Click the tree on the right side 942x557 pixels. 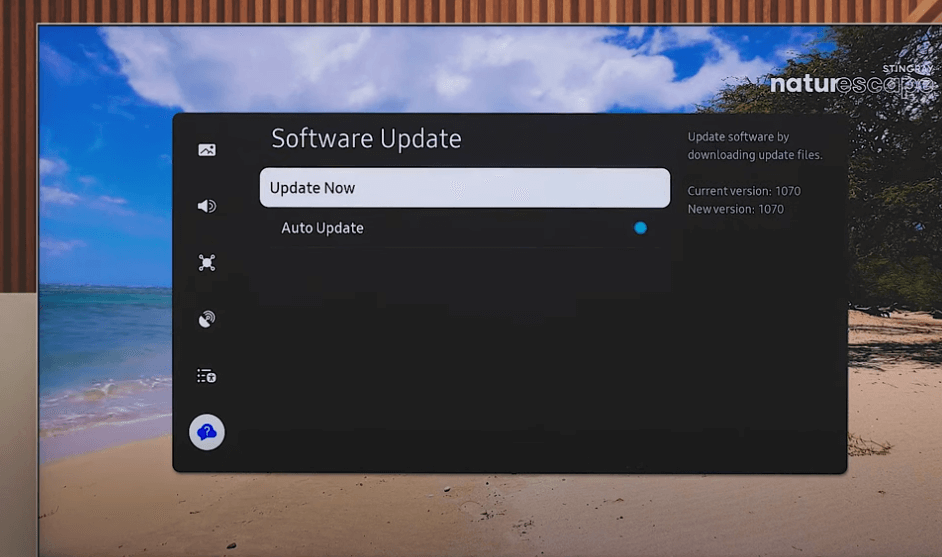coord(890,200)
